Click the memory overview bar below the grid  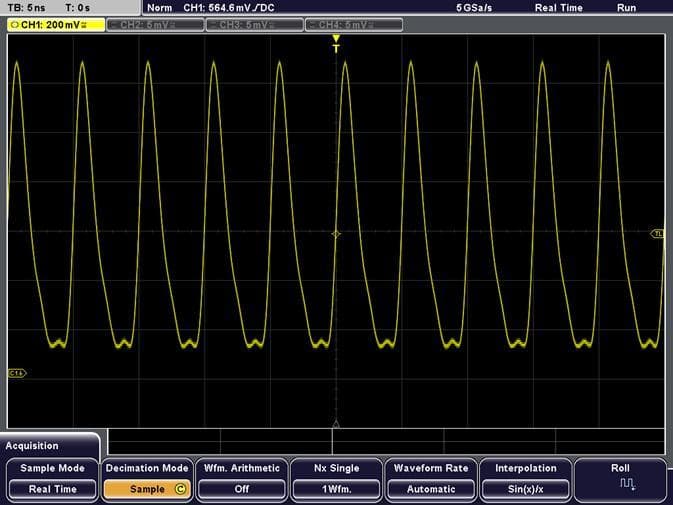385,442
